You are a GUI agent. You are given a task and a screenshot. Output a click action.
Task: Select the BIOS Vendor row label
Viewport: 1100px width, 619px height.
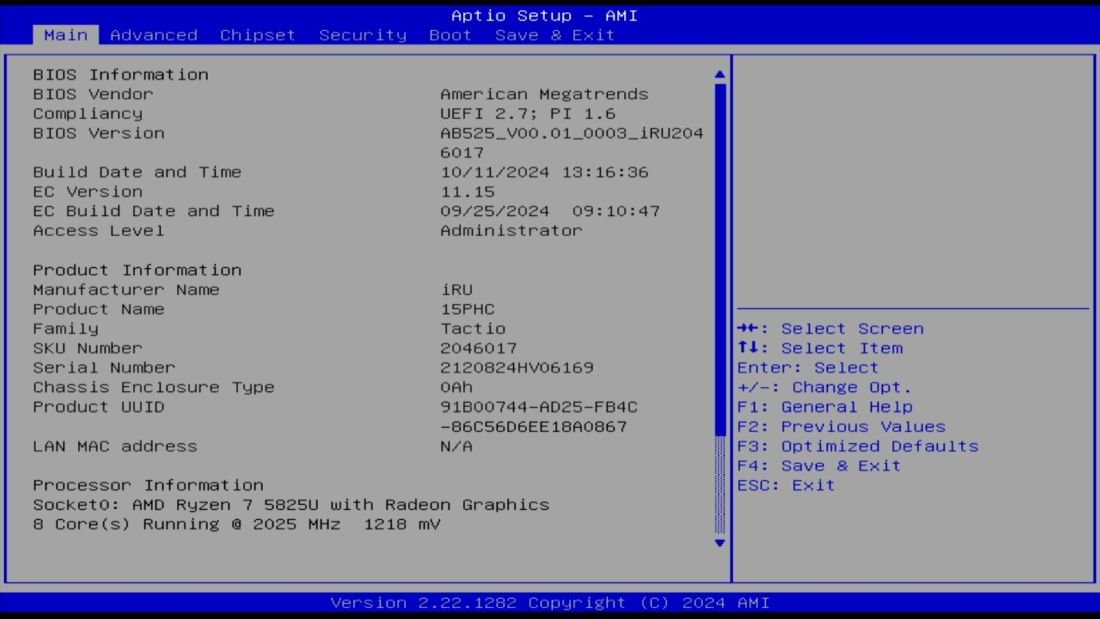(x=93, y=94)
